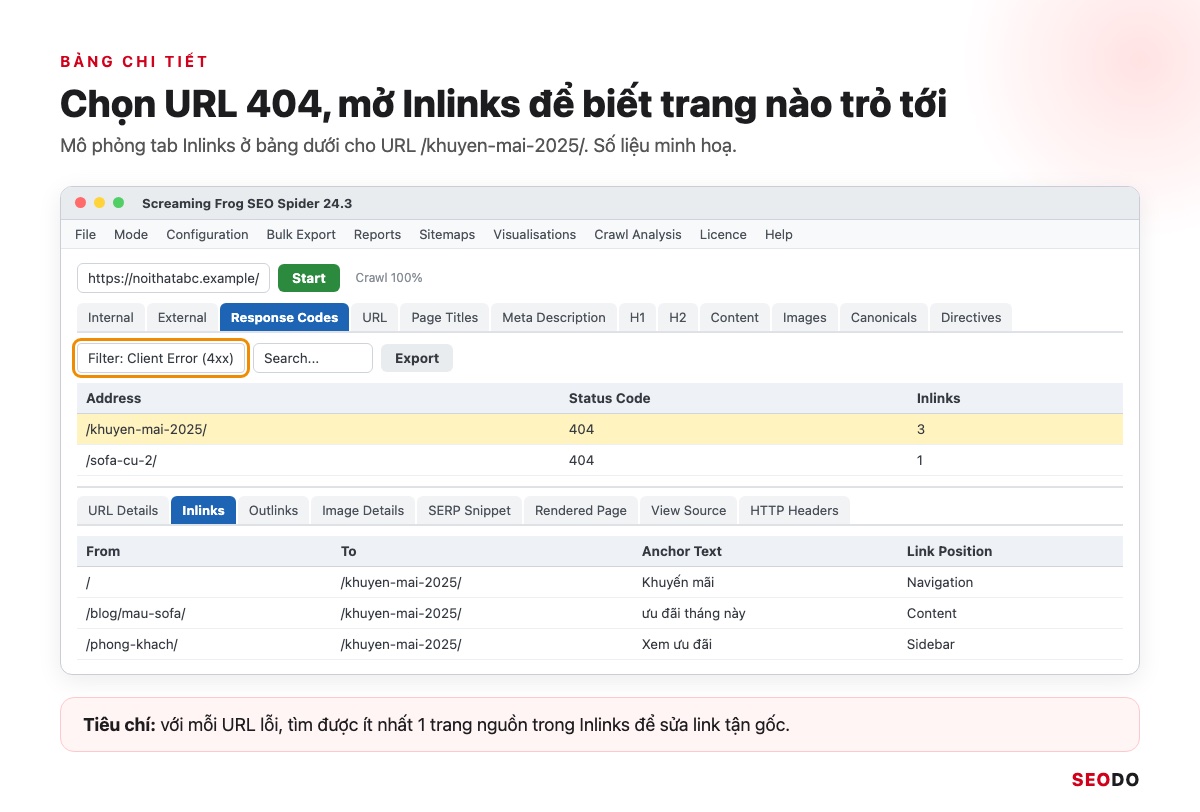
Task: Open the View Source bottom tab
Action: point(689,510)
